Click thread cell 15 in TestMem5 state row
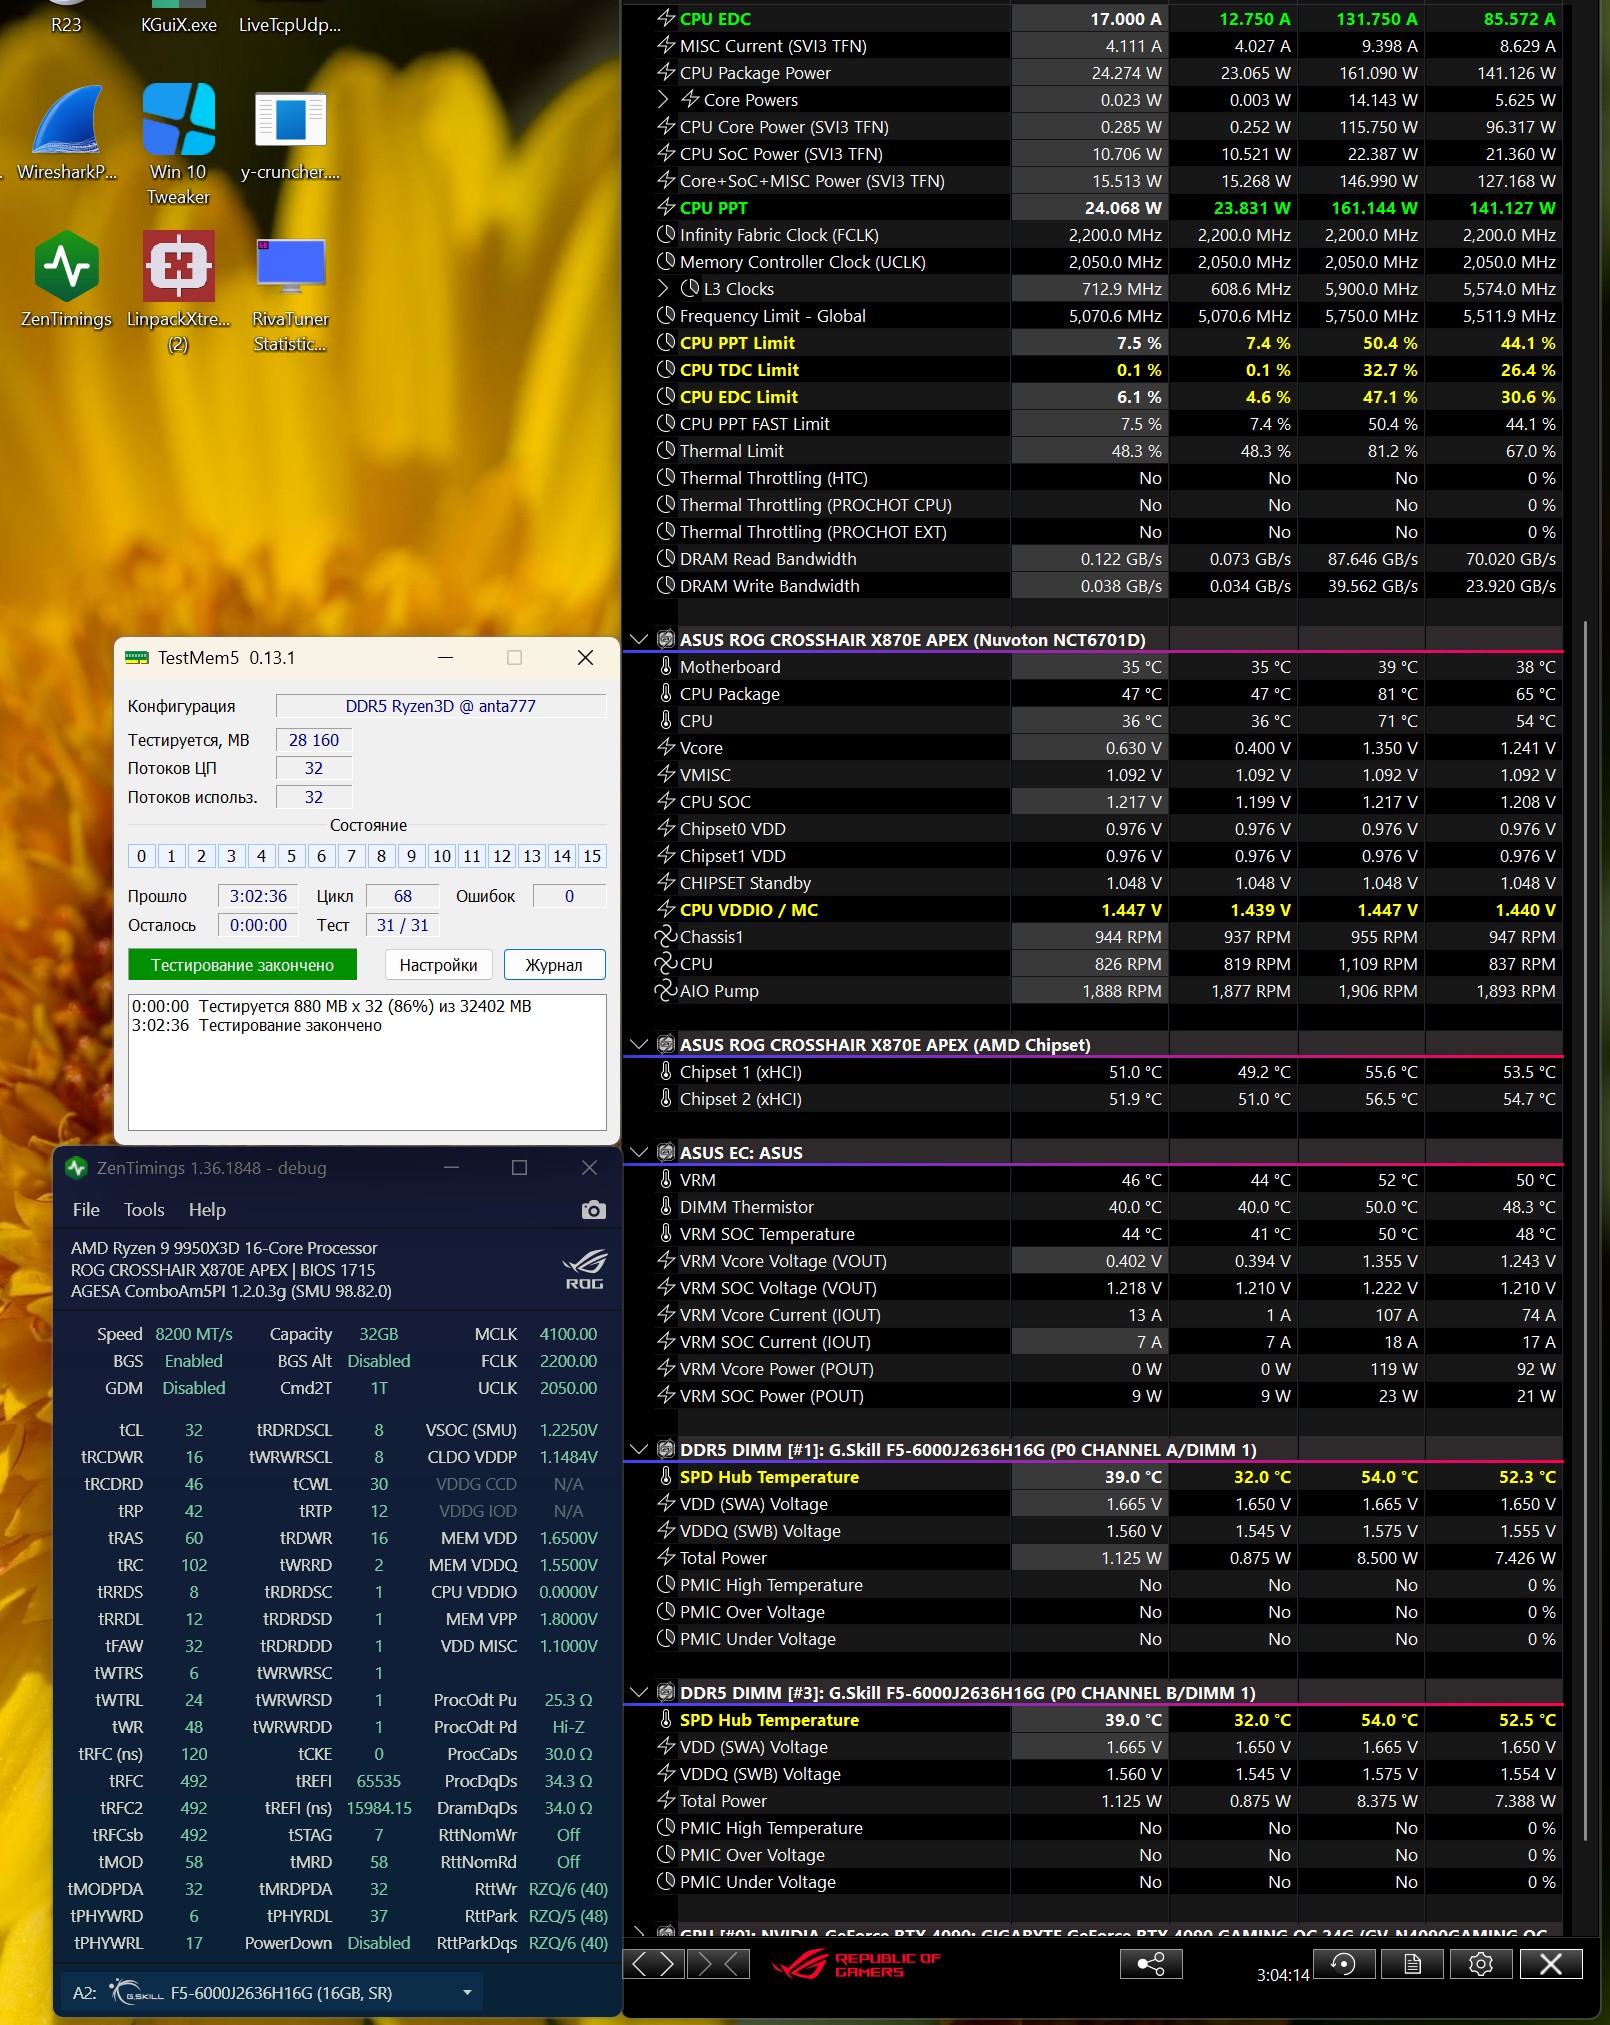The width and height of the screenshot is (1610, 2025). click(592, 856)
